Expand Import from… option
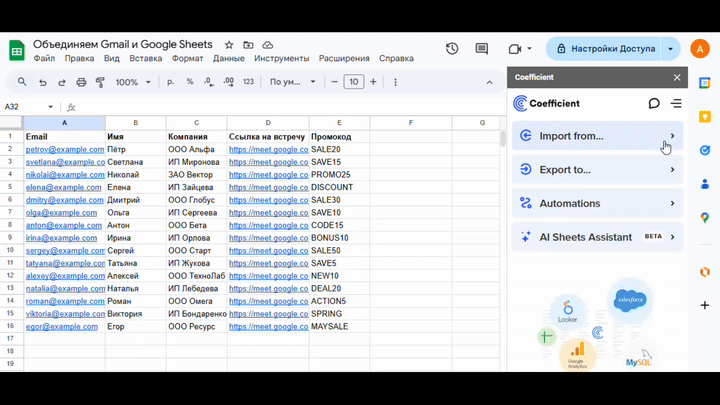 point(597,136)
